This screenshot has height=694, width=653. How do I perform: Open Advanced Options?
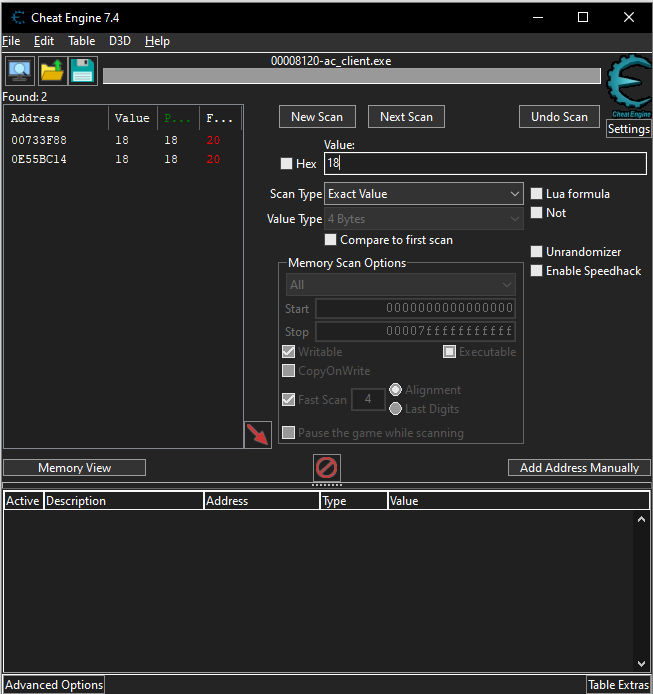[x=54, y=685]
